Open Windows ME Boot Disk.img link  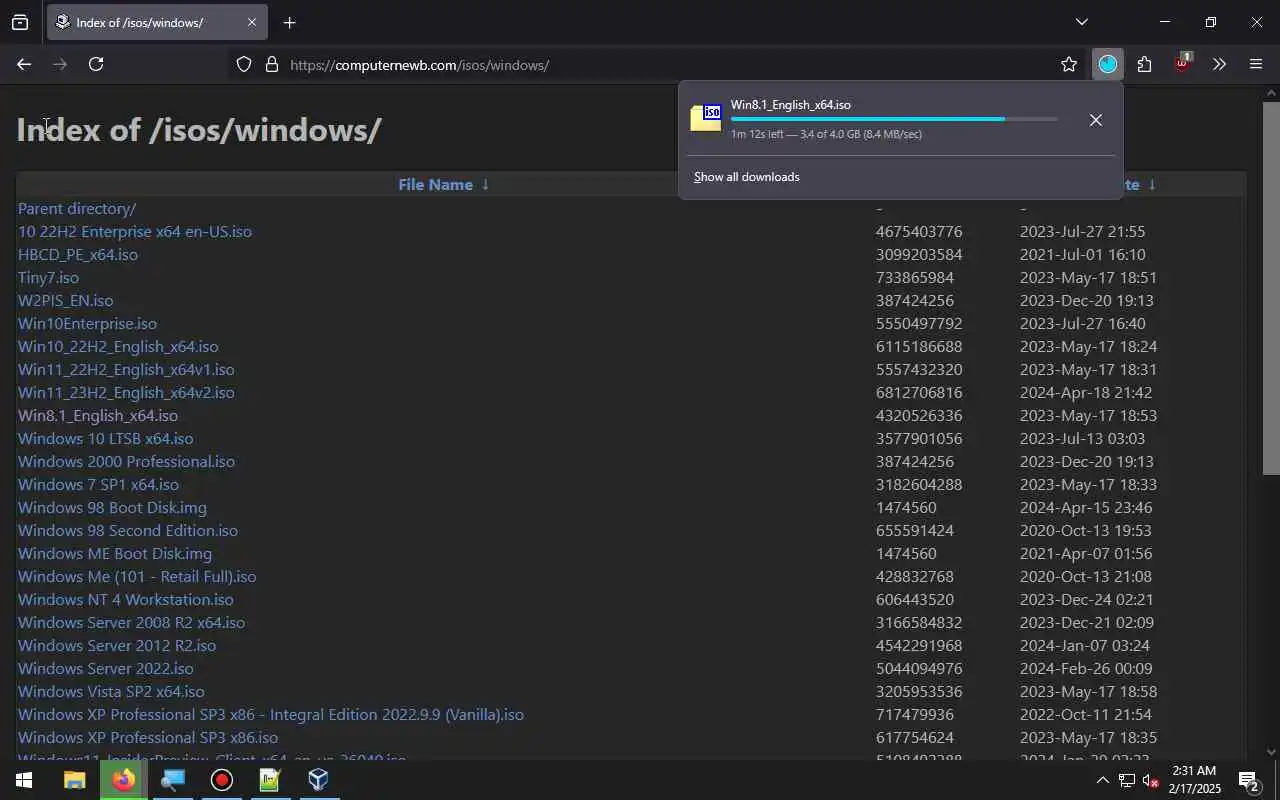coord(115,553)
